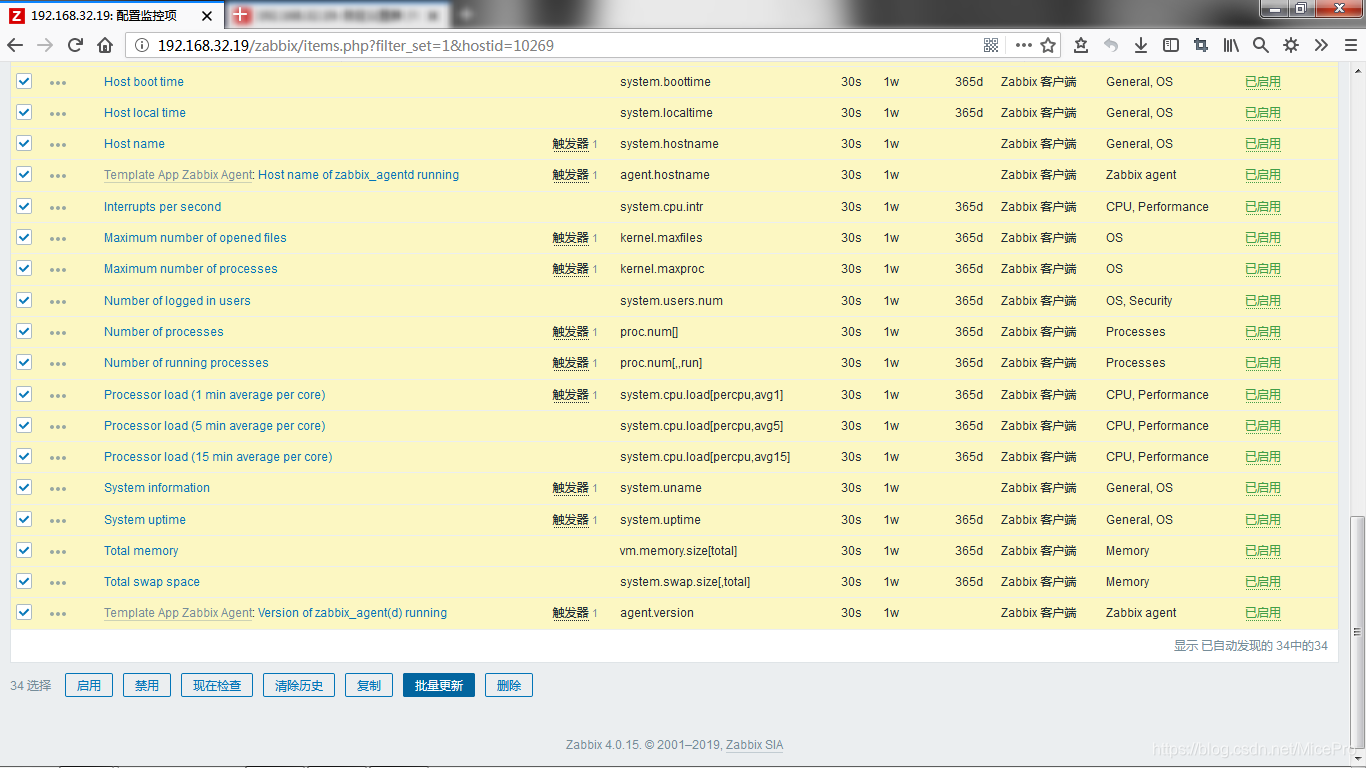Toggle the Interrupts per second checkbox
This screenshot has height=768, width=1366.
(24, 206)
